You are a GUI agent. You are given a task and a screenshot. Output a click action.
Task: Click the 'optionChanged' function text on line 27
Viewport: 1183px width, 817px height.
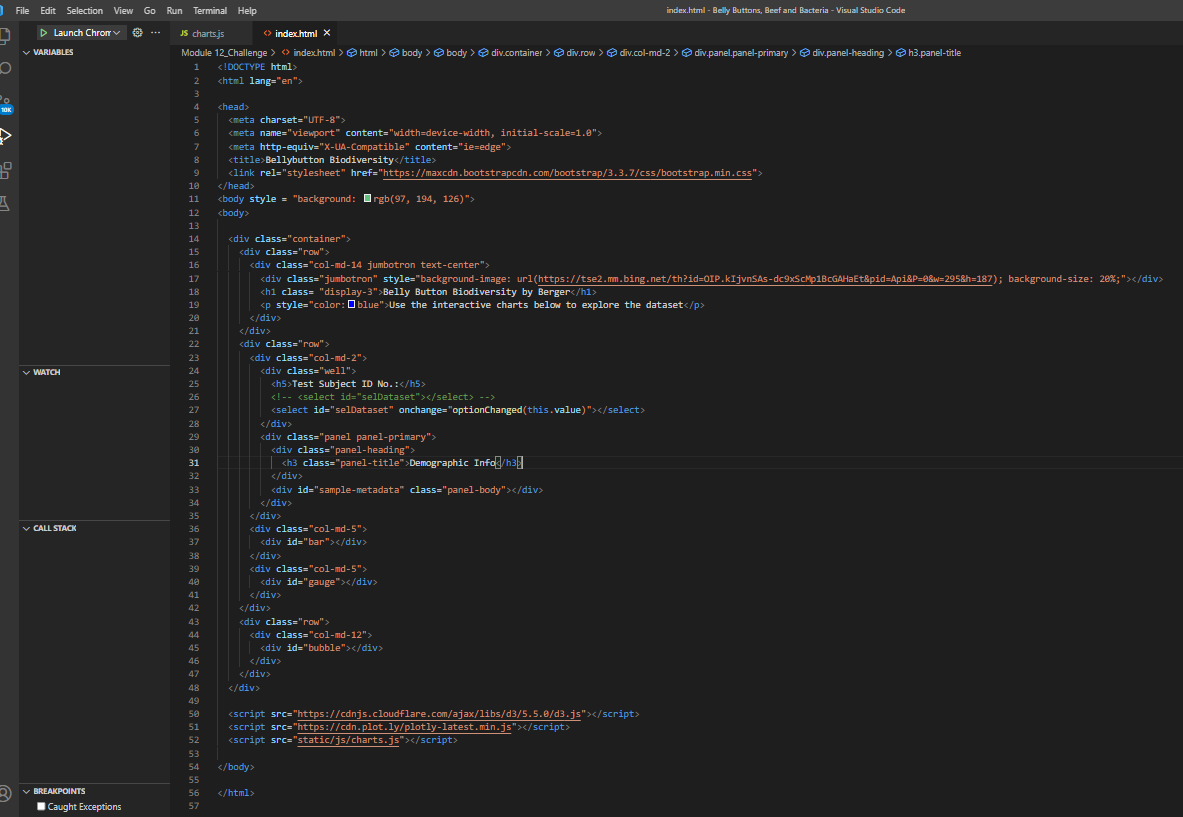point(486,410)
